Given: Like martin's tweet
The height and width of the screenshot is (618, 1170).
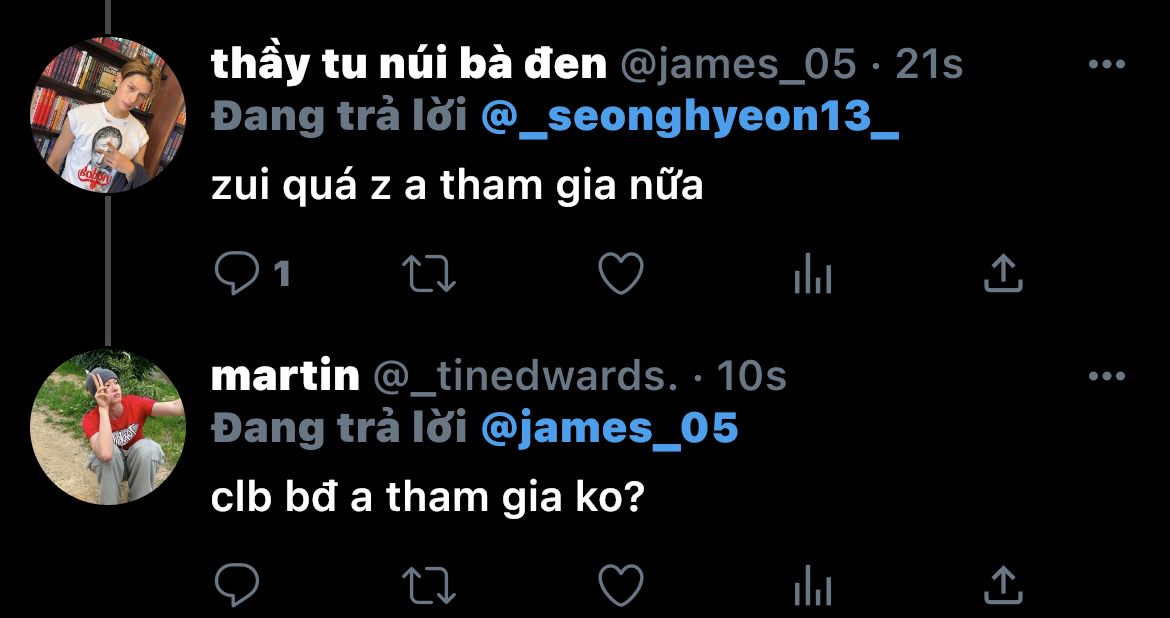Looking at the screenshot, I should tap(621, 584).
